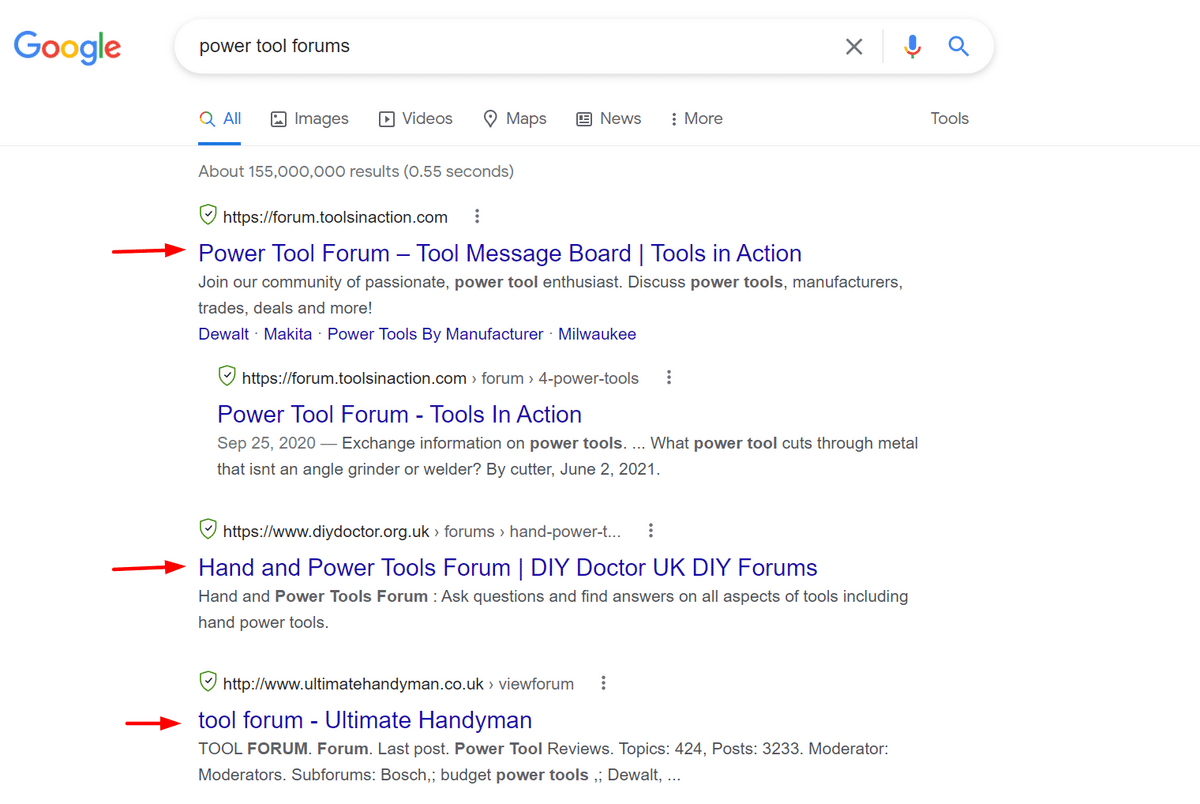Open options menu for forum.toolsinaction.com result

click(477, 216)
